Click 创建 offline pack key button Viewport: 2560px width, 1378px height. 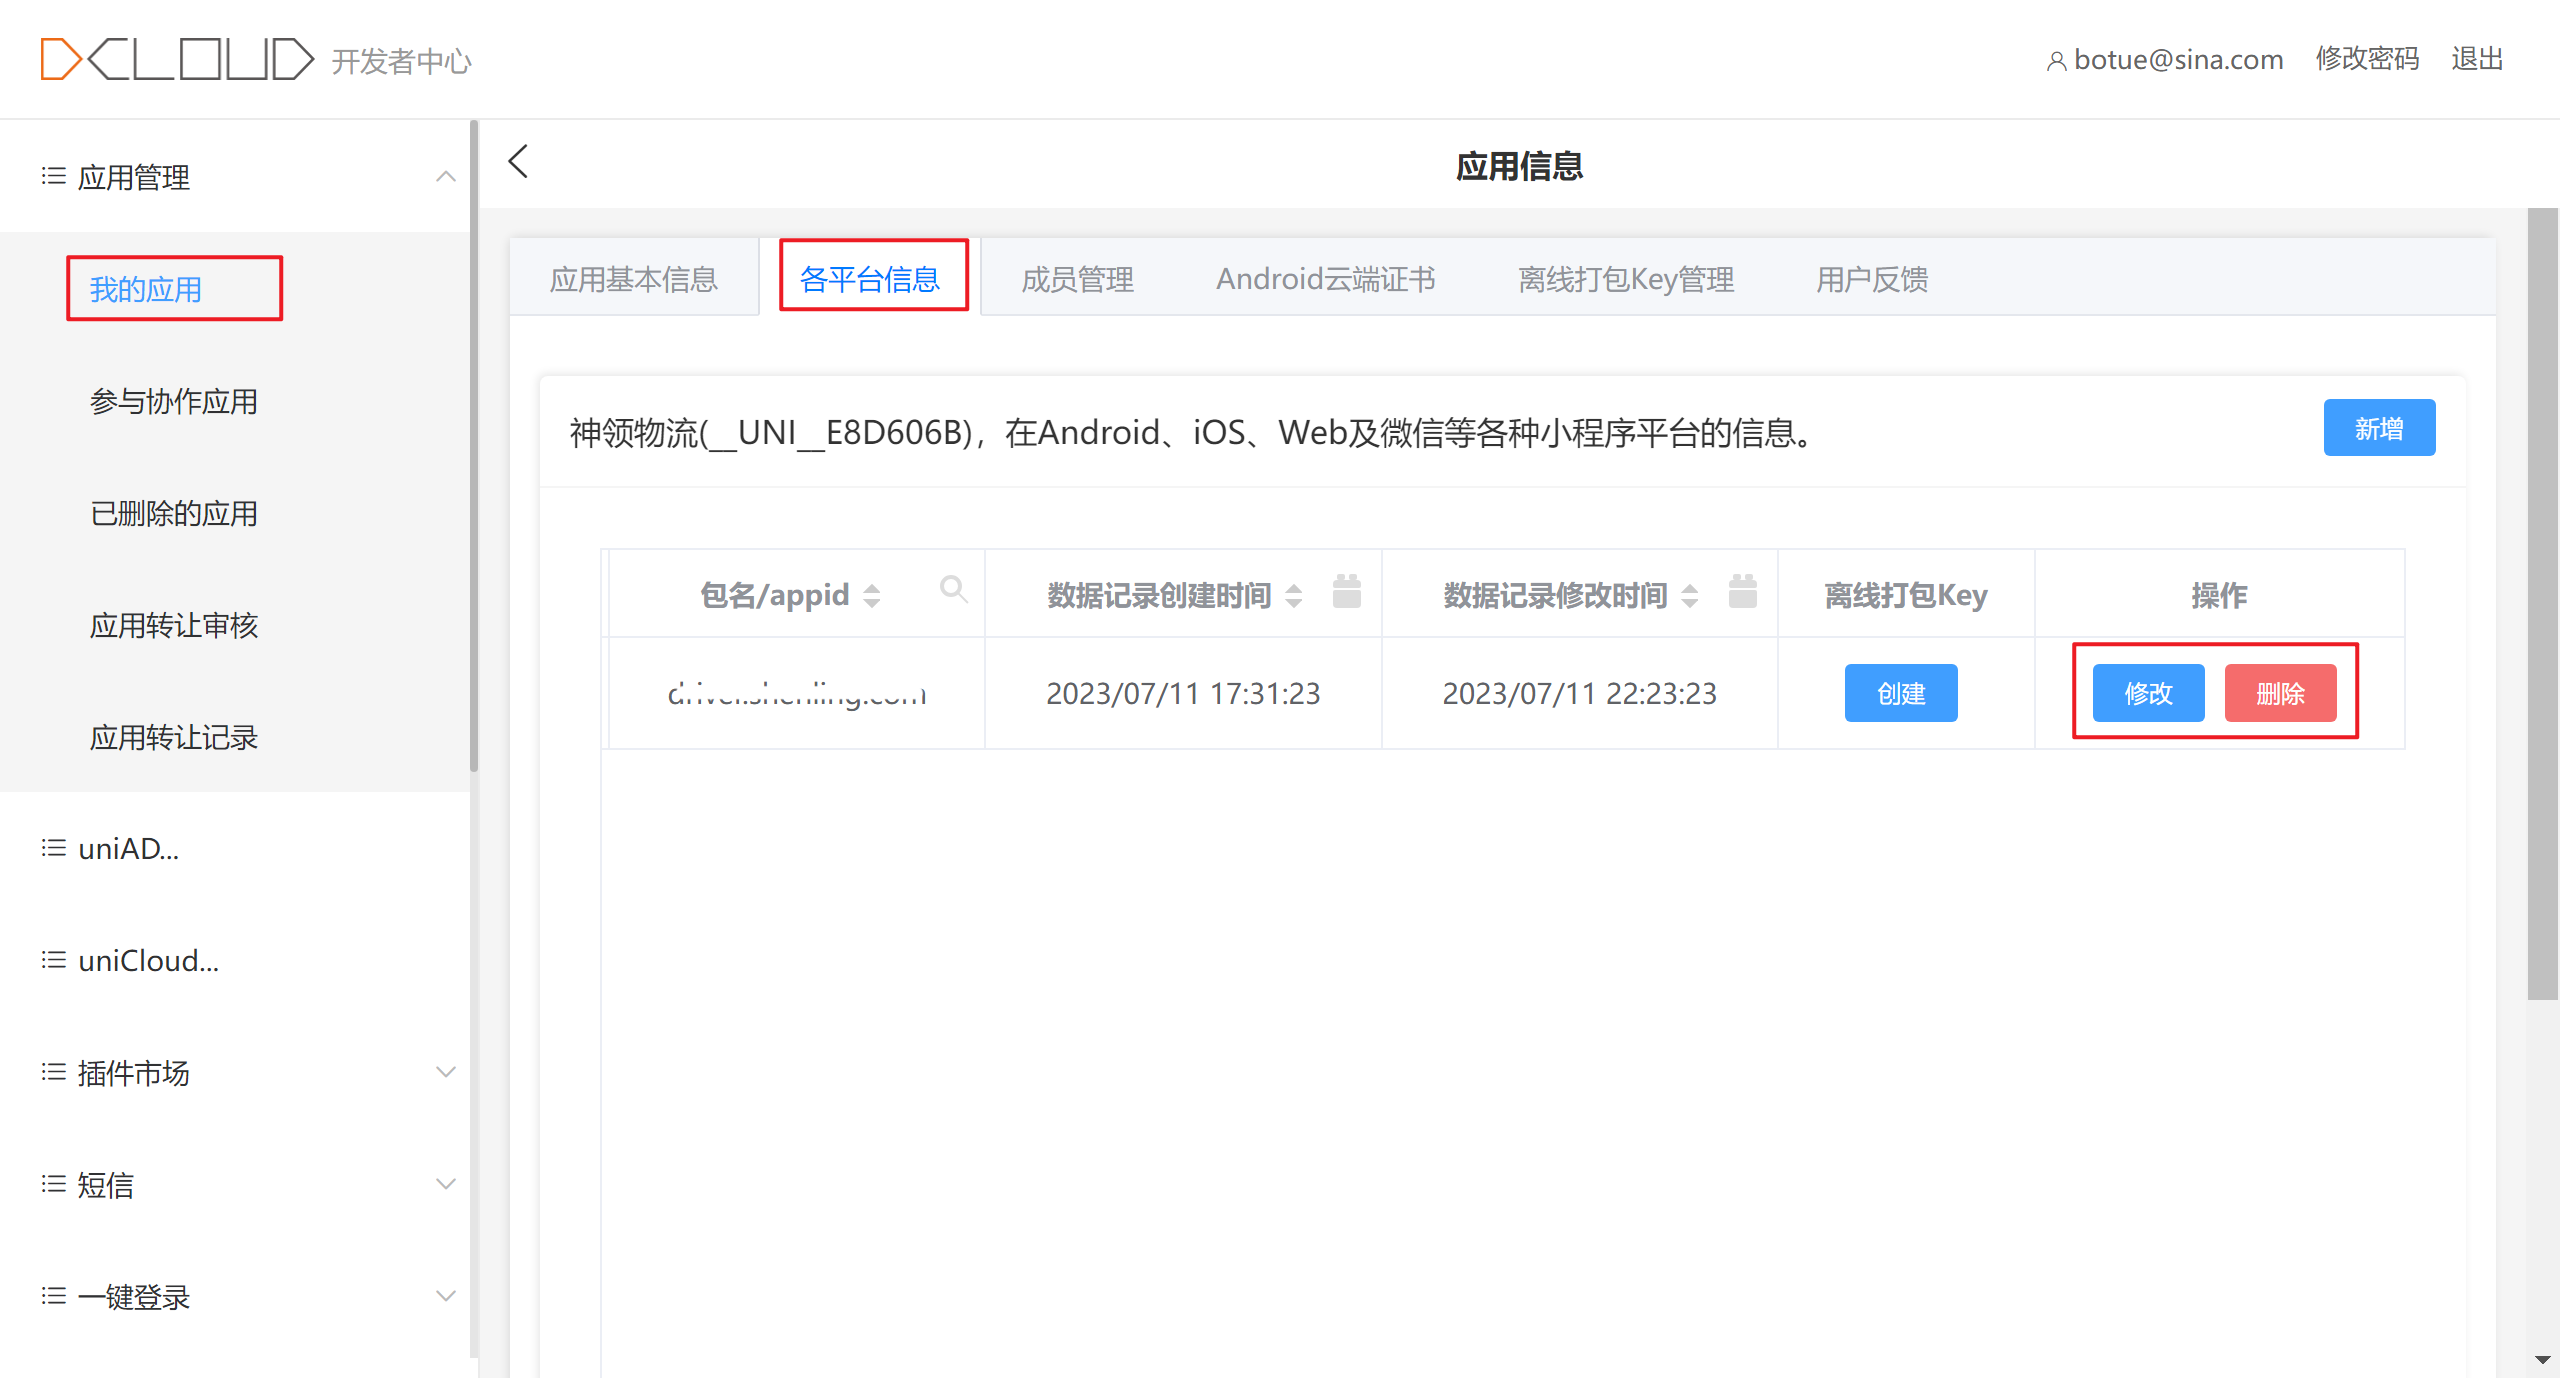(1900, 693)
